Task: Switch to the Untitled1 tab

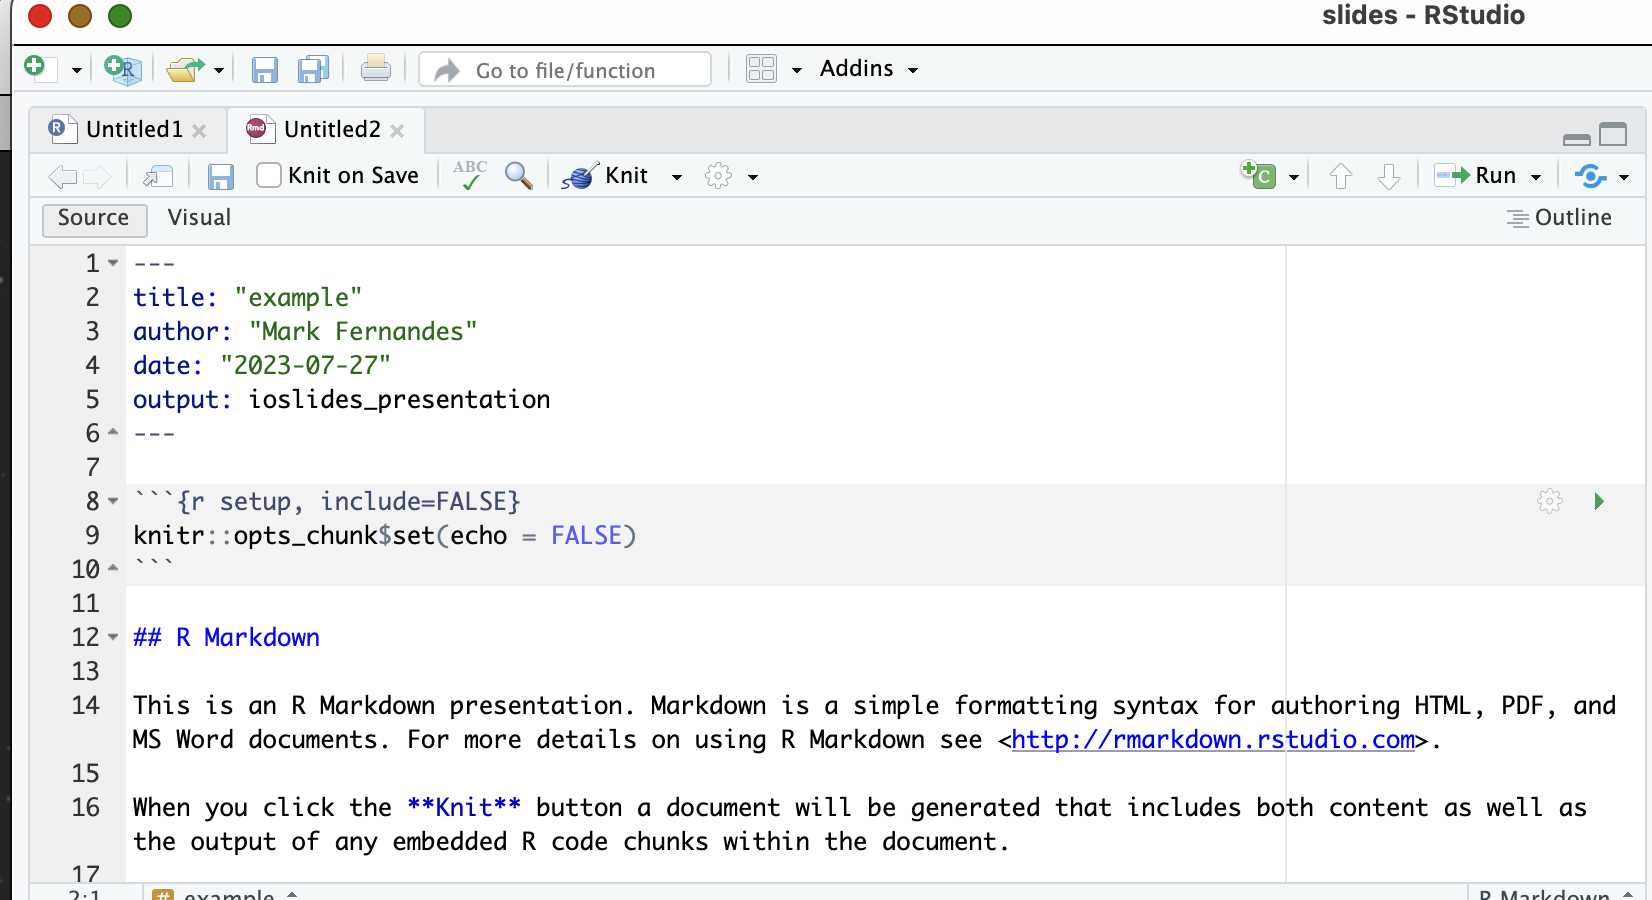Action: coord(134,129)
